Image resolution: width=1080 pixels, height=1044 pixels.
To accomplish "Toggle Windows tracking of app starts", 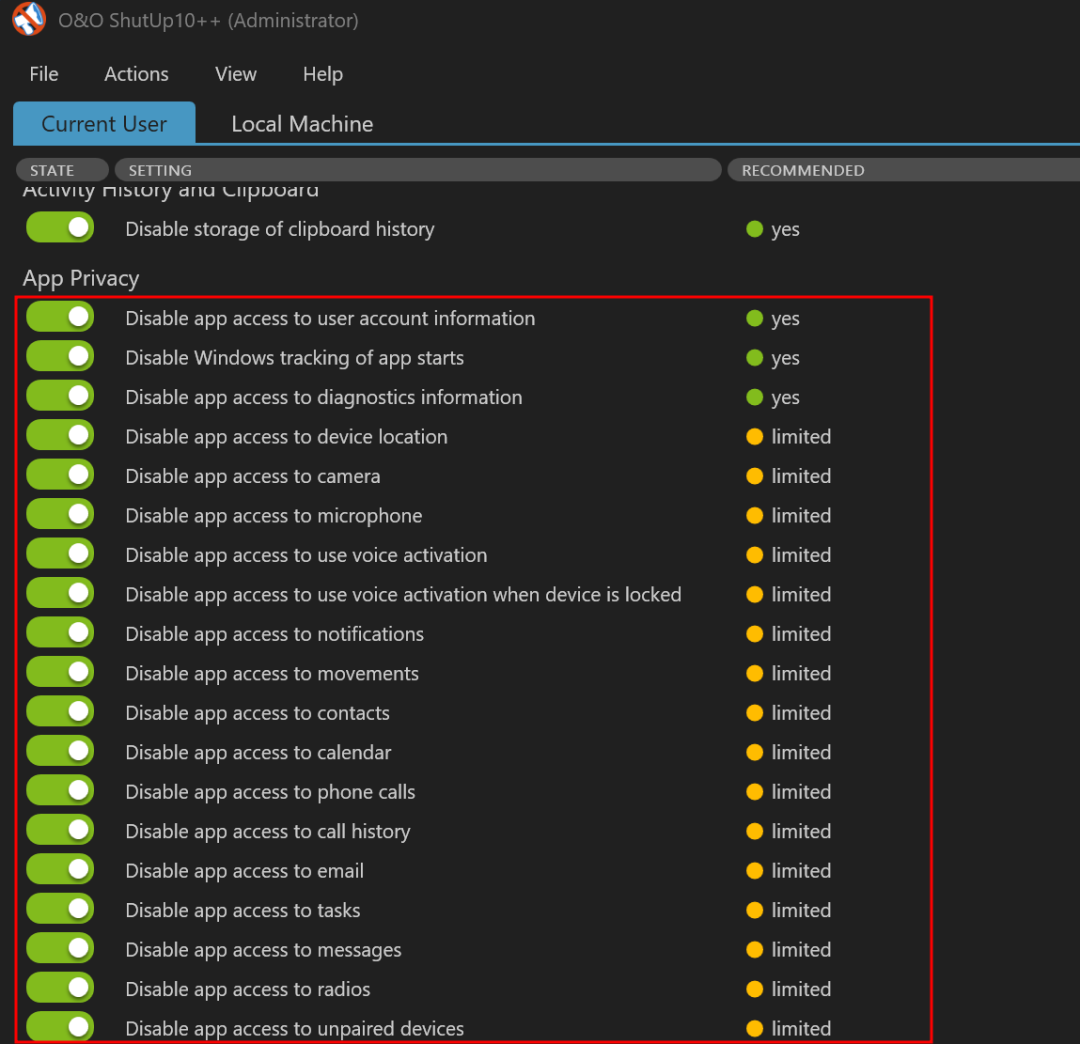I will (x=60, y=357).
